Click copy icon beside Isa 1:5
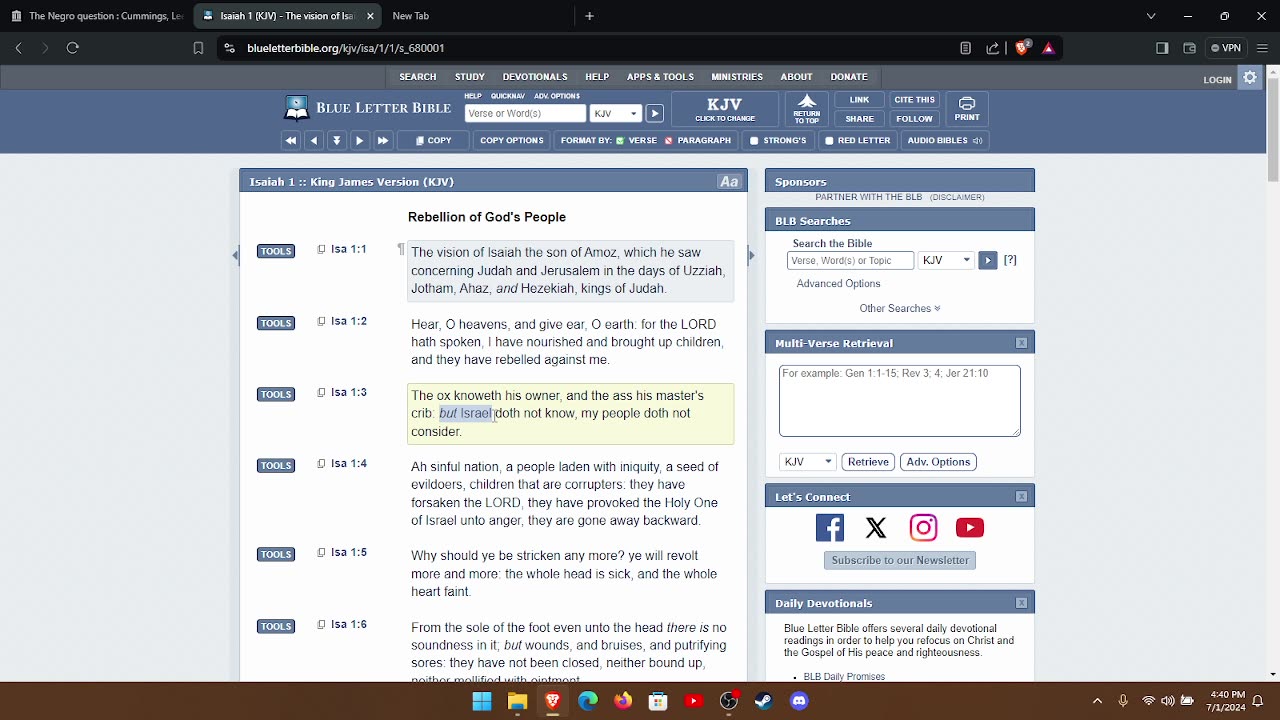This screenshot has height=720, width=1280. [321, 552]
